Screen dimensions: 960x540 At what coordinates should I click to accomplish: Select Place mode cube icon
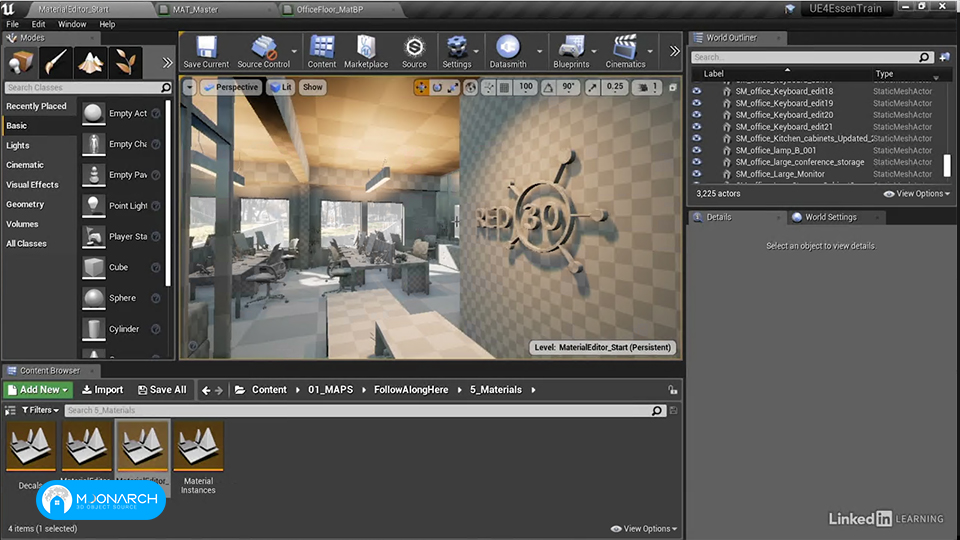pos(21,62)
